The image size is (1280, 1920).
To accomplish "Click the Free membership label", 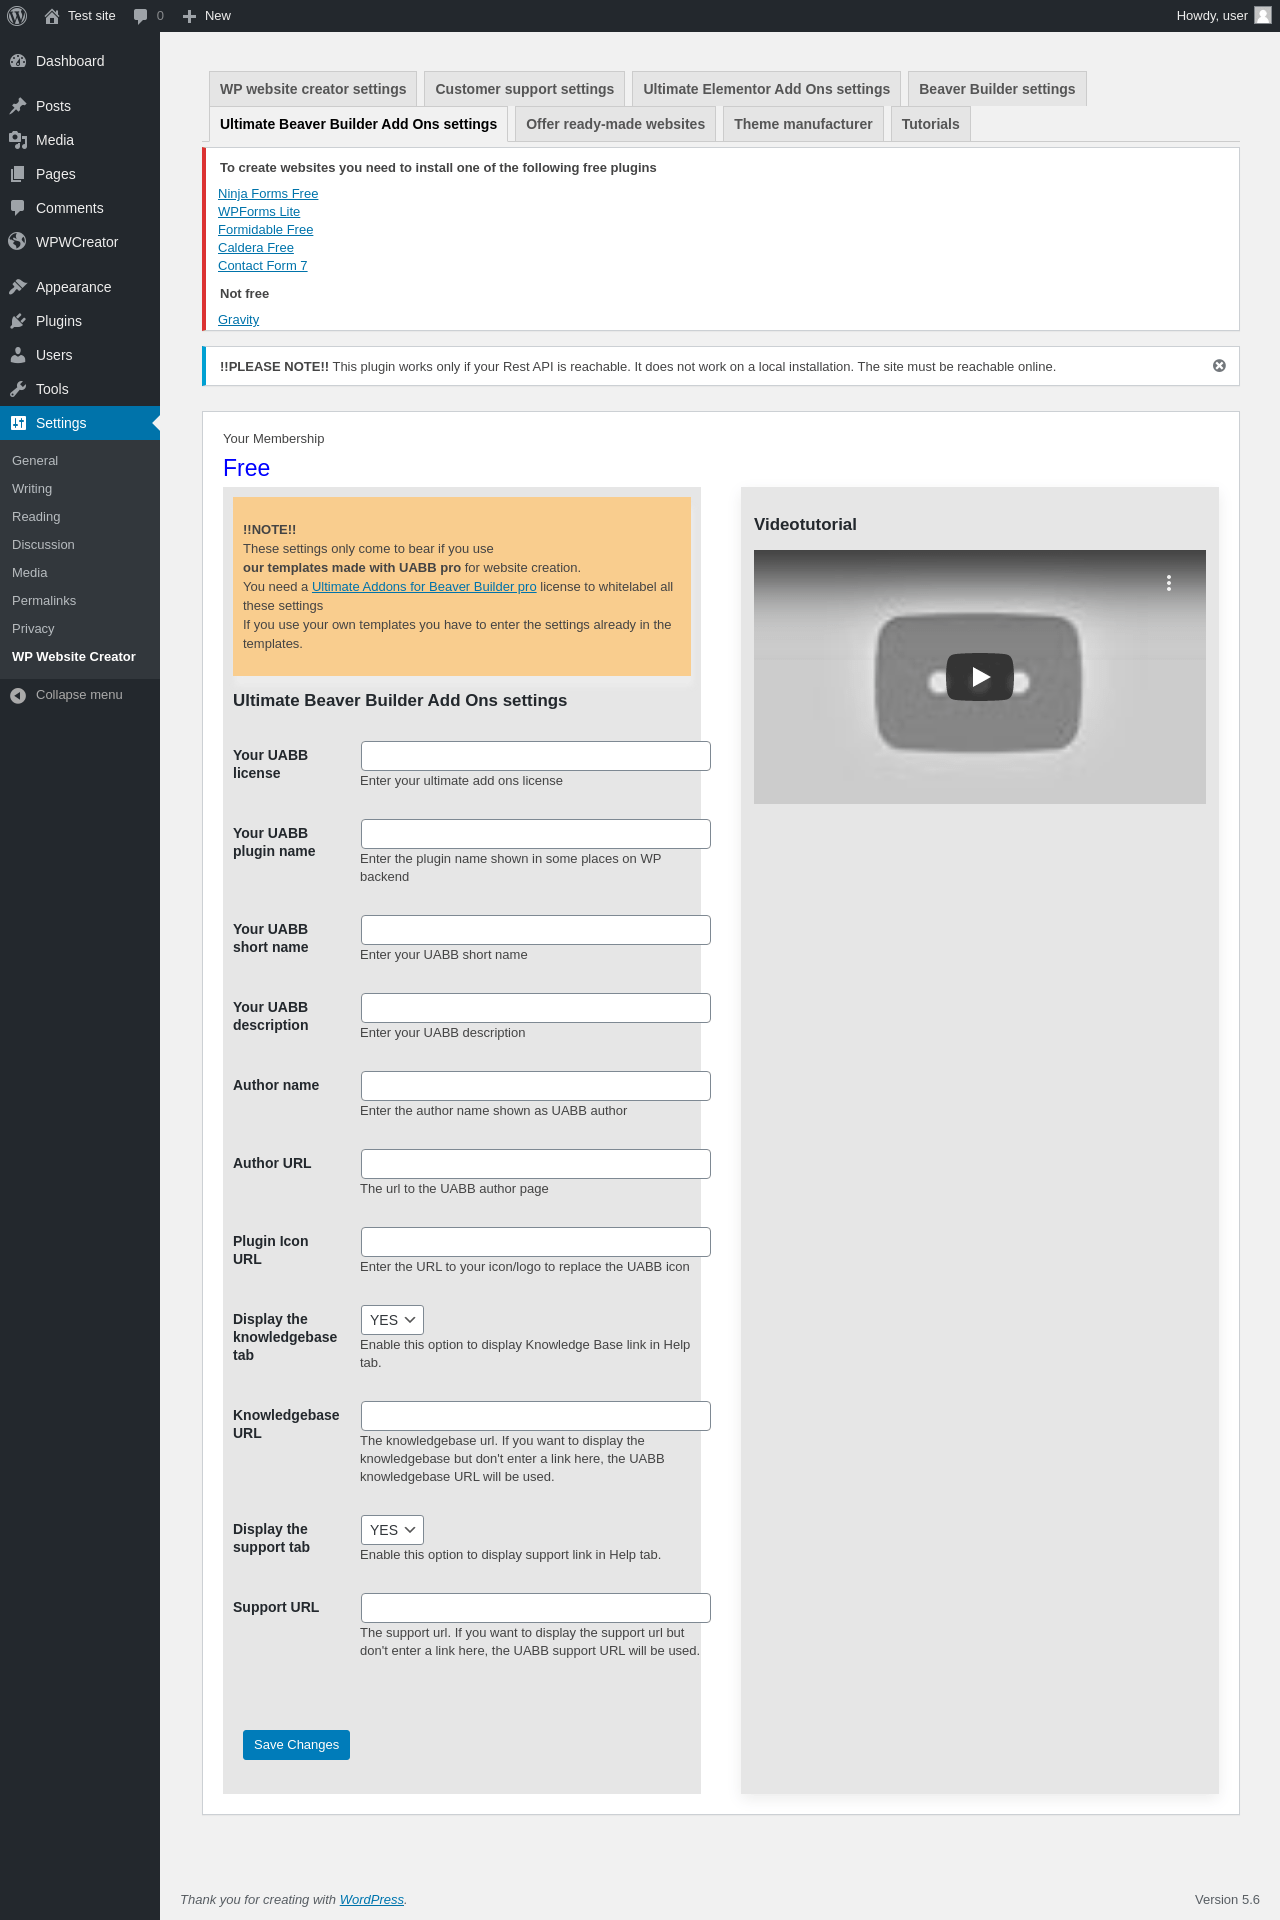I will (x=246, y=468).
